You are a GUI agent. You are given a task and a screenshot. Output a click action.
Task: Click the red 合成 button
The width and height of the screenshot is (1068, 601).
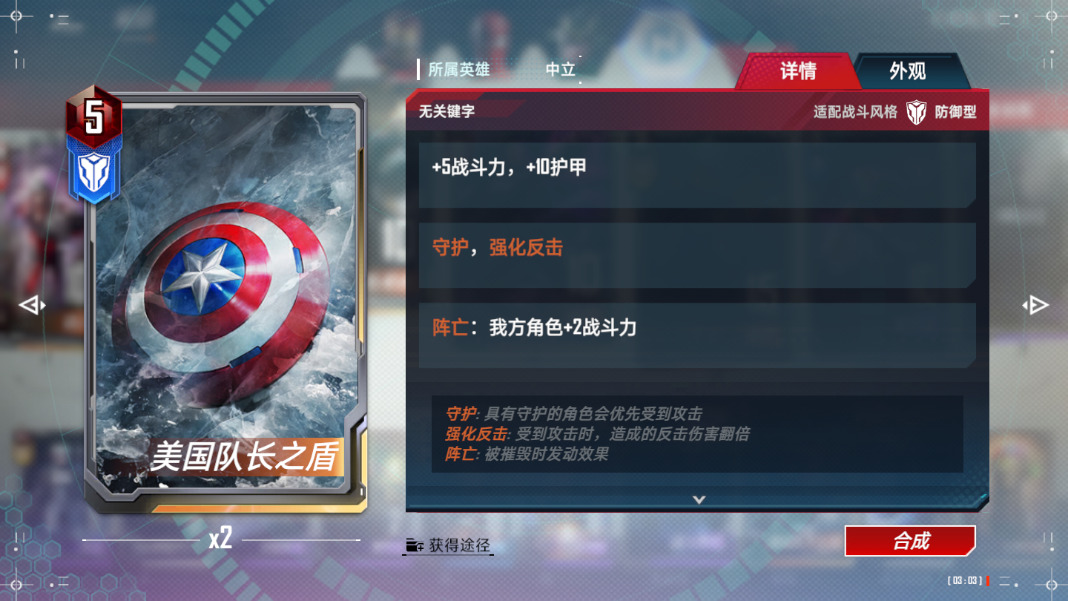[x=910, y=541]
